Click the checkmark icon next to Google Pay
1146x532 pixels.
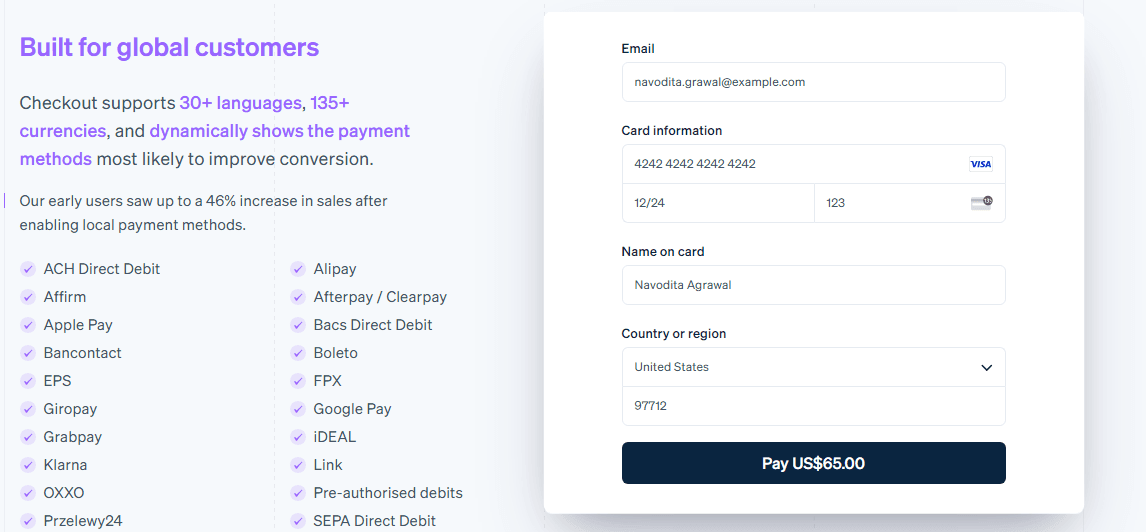click(298, 409)
